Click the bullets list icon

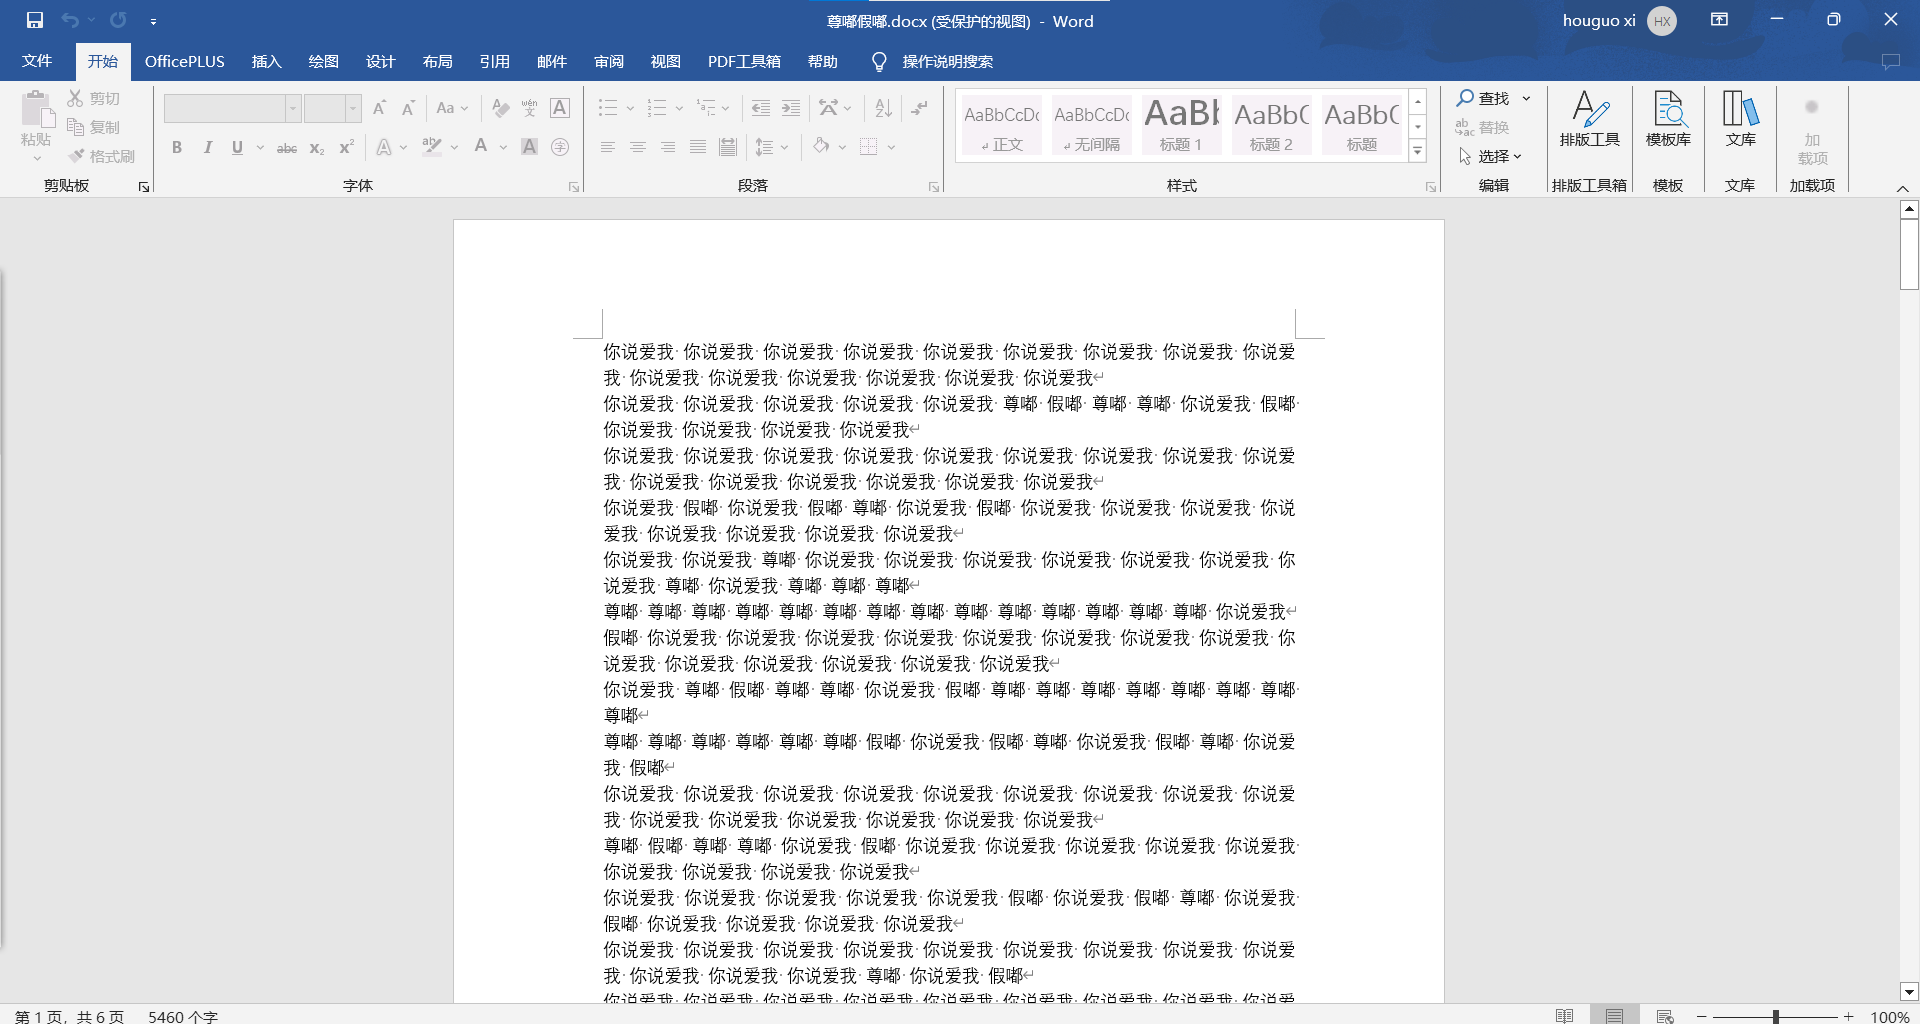point(607,108)
